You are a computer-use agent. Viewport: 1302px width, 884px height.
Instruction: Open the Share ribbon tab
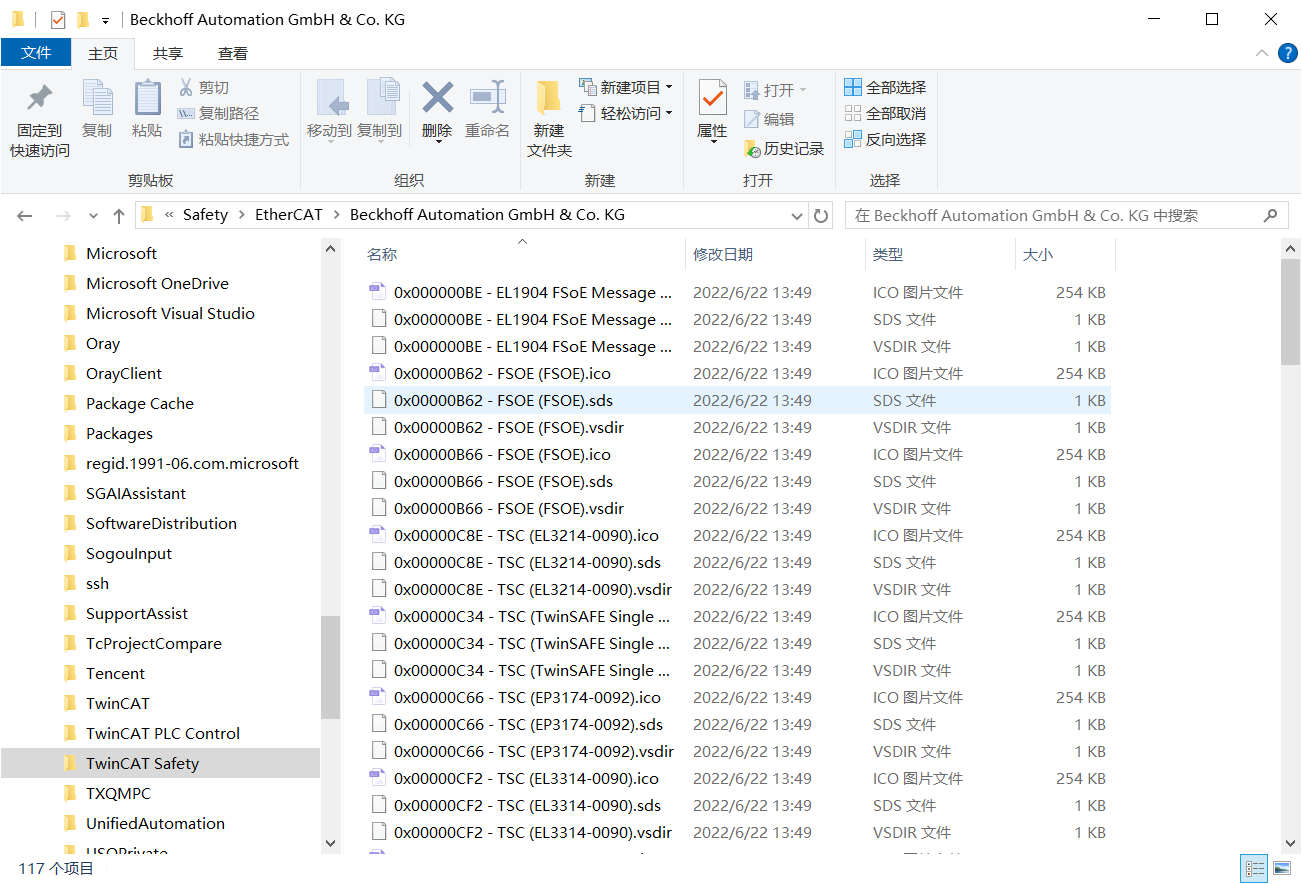pyautogui.click(x=167, y=54)
